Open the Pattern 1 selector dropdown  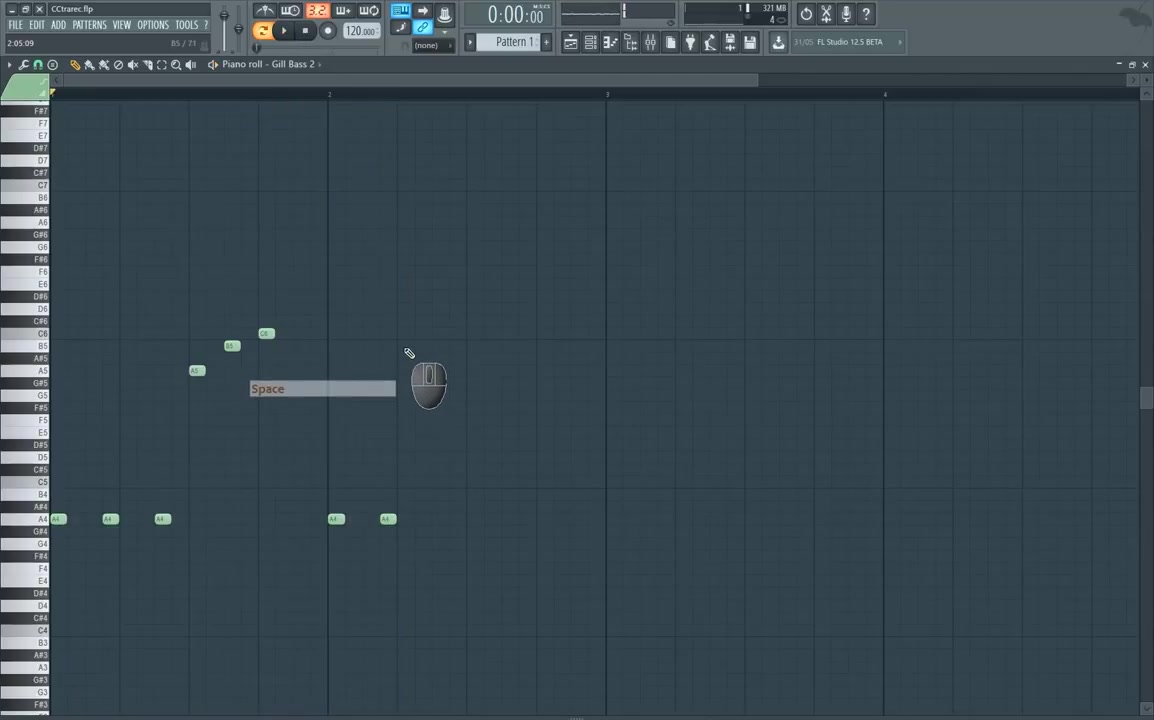(514, 41)
